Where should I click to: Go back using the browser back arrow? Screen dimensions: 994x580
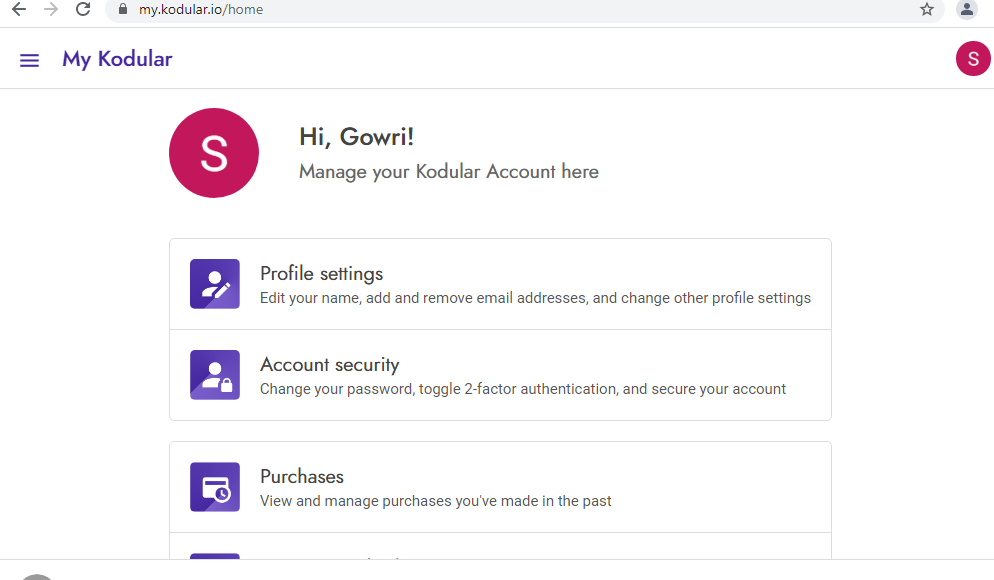coord(19,10)
